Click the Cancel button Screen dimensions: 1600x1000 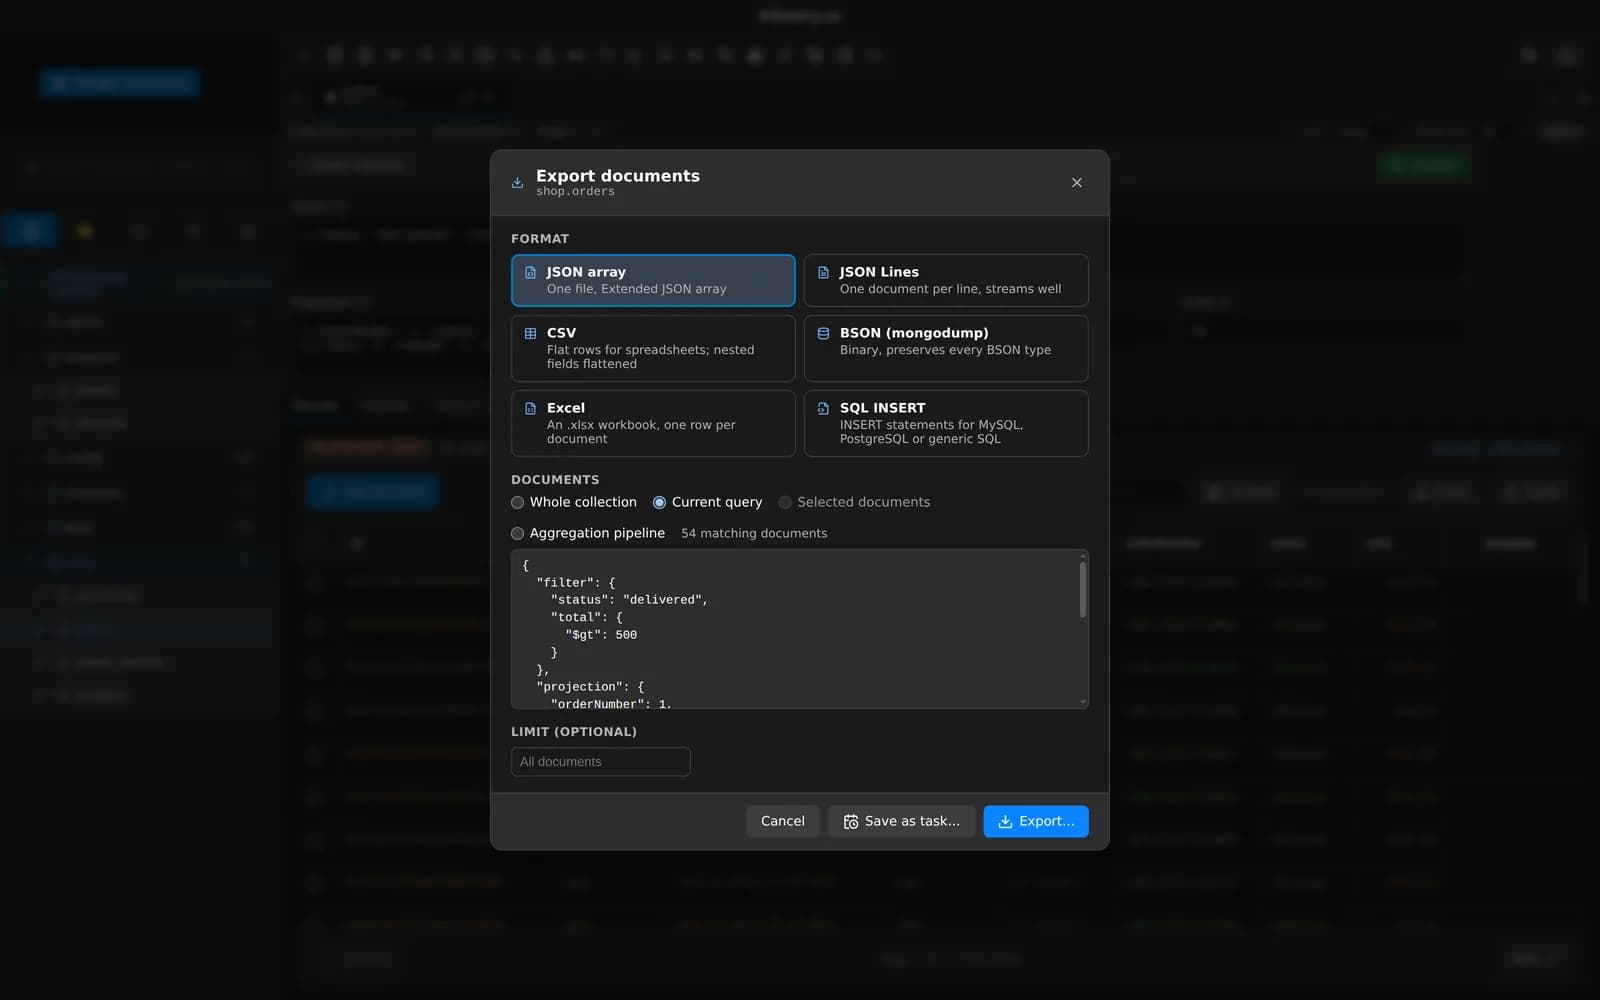782,821
